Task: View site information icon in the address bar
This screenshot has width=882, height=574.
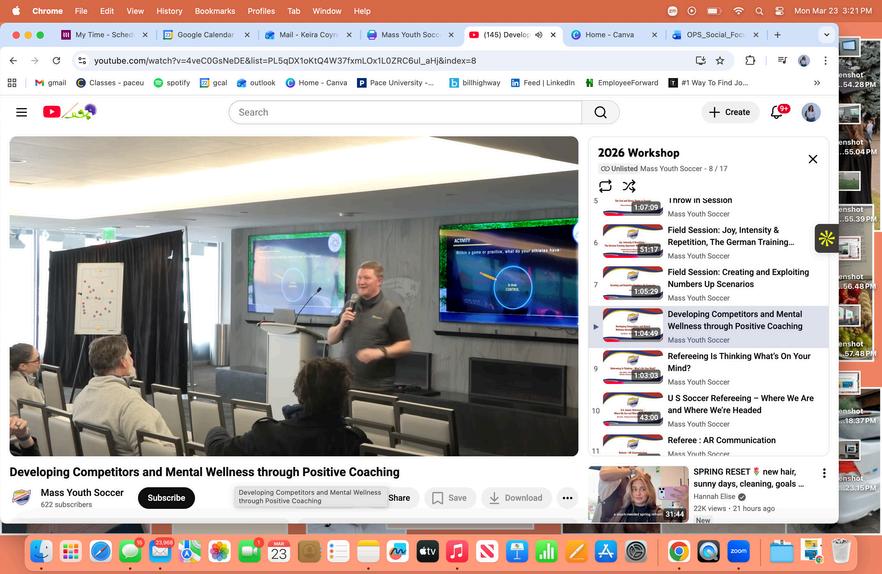Action: pos(82,60)
